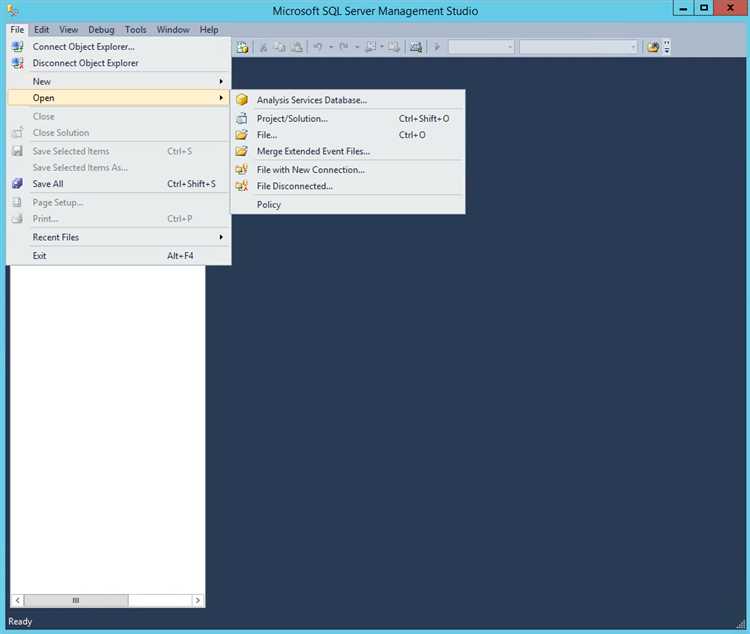Open the toolbar options overflow dropdown
Image resolution: width=750 pixels, height=634 pixels.
[x=667, y=47]
